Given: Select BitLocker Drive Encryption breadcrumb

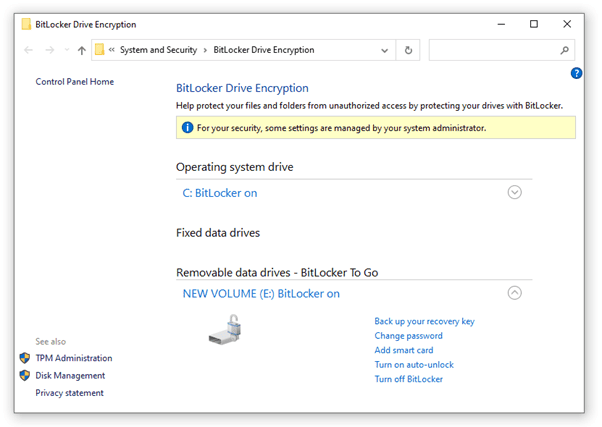Looking at the screenshot, I should tap(264, 50).
